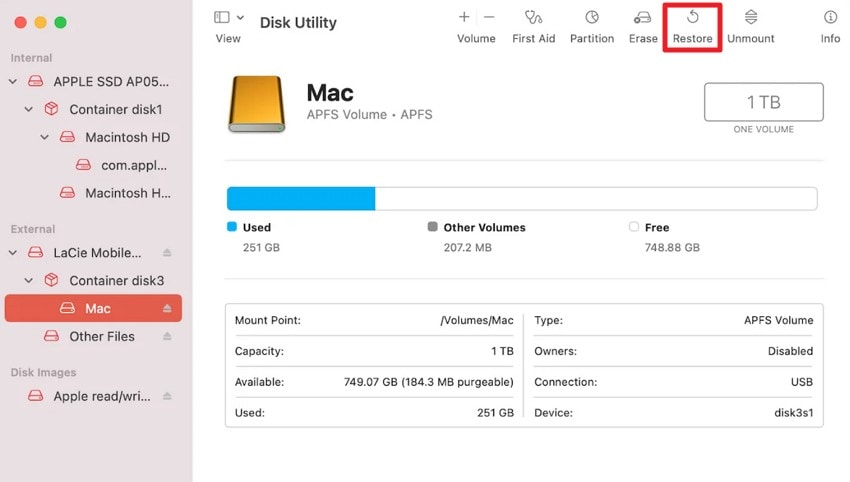This screenshot has width=850, height=482.
Task: Click the USB connection value
Action: (x=802, y=382)
